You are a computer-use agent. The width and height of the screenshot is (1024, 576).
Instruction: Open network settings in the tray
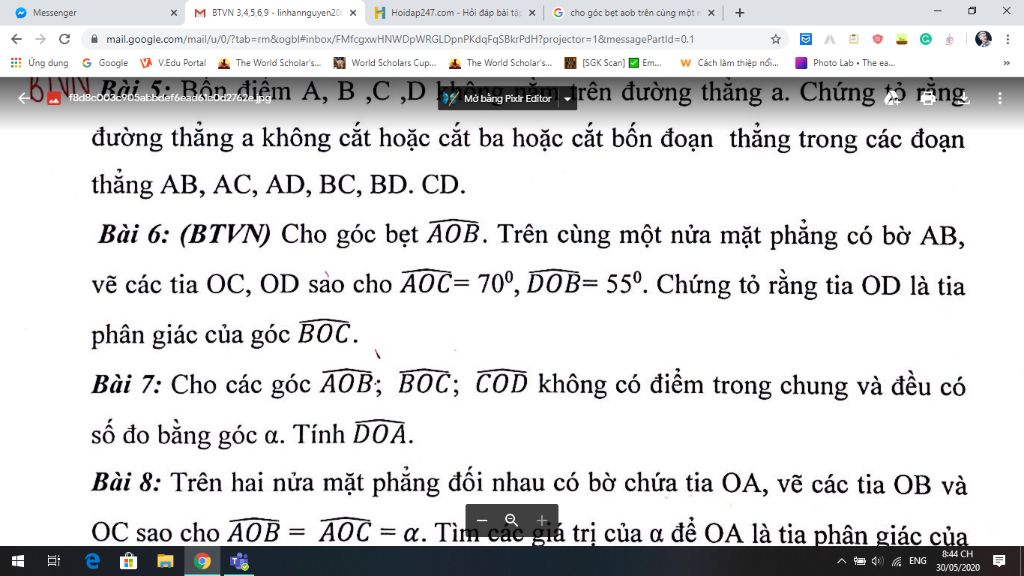(x=897, y=561)
